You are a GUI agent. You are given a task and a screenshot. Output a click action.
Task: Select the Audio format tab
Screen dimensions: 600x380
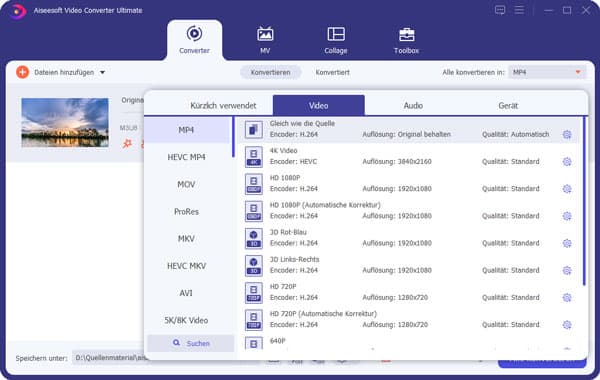tap(413, 106)
